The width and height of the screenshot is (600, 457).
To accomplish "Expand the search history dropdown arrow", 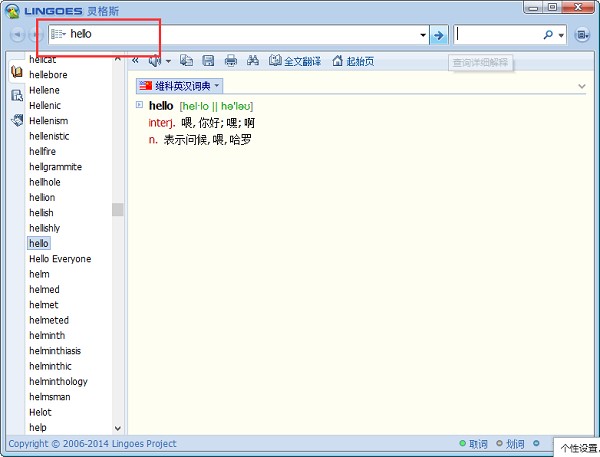I will pyautogui.click(x=423, y=35).
